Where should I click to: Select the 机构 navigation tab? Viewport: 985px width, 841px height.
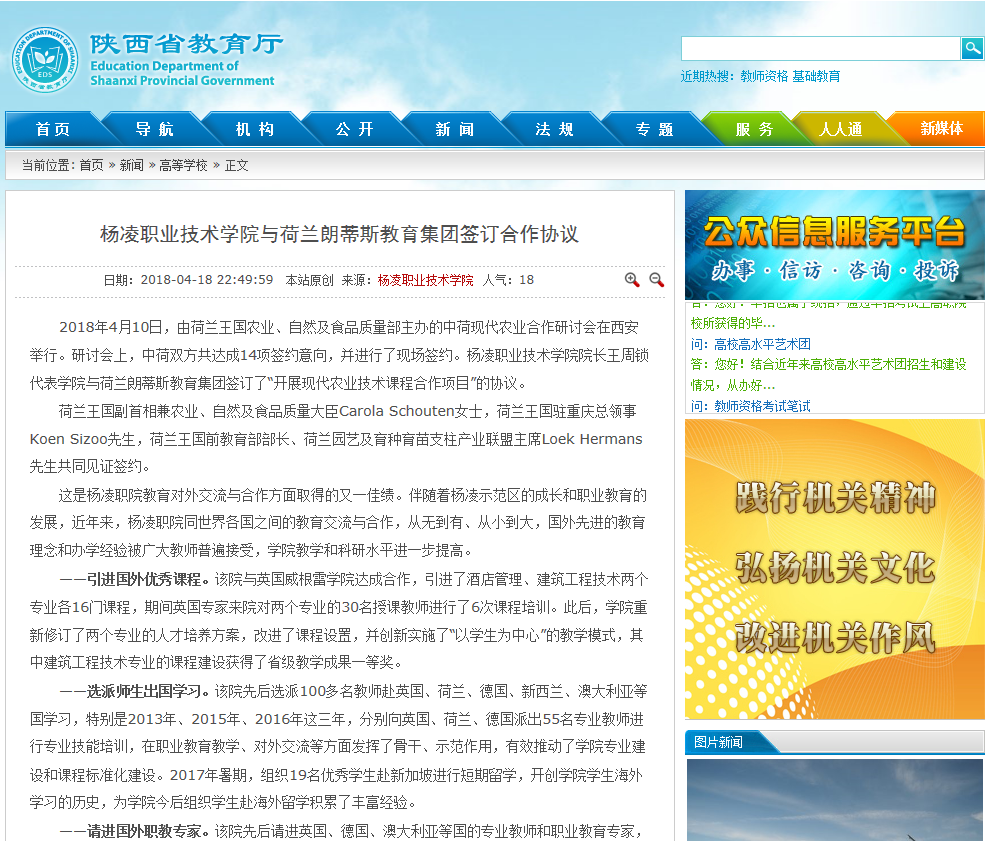tap(254, 129)
